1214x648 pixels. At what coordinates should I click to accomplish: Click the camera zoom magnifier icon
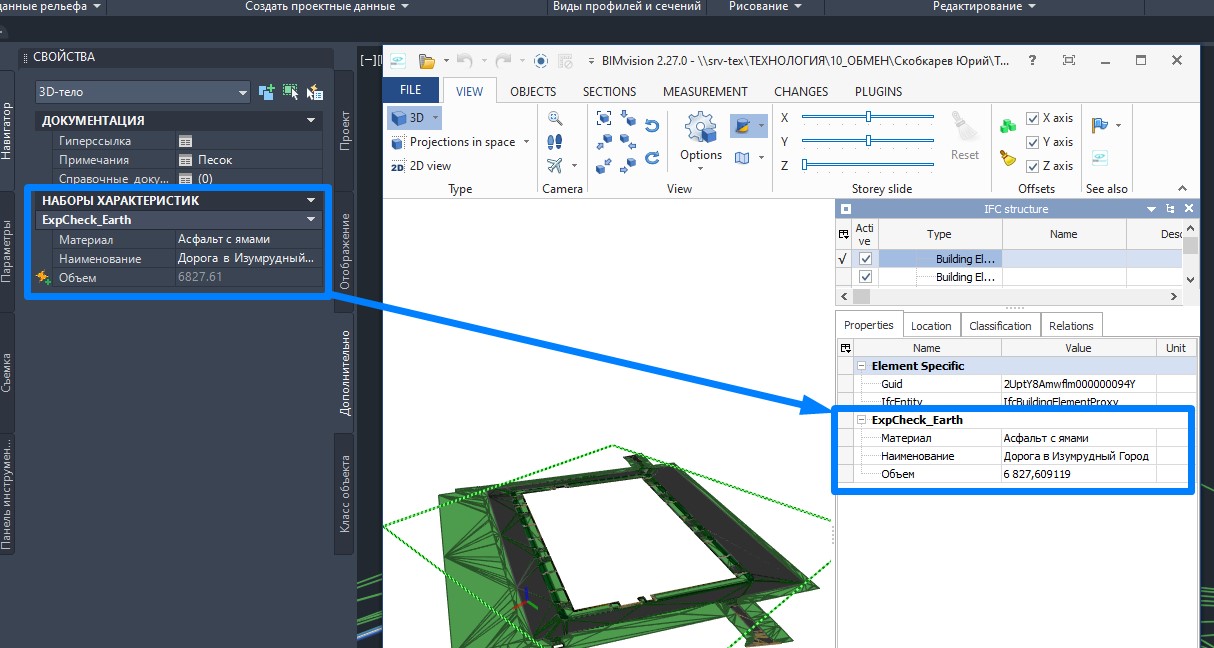click(555, 118)
